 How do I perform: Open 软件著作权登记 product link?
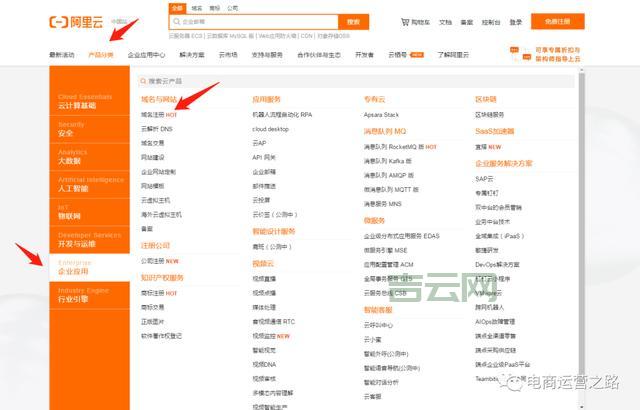161,336
